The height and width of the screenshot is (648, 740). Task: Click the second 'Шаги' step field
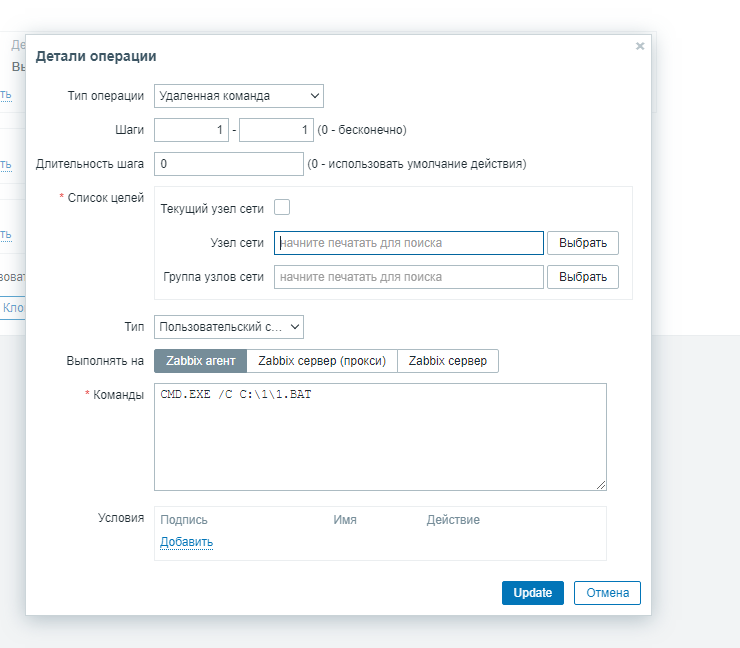click(277, 130)
